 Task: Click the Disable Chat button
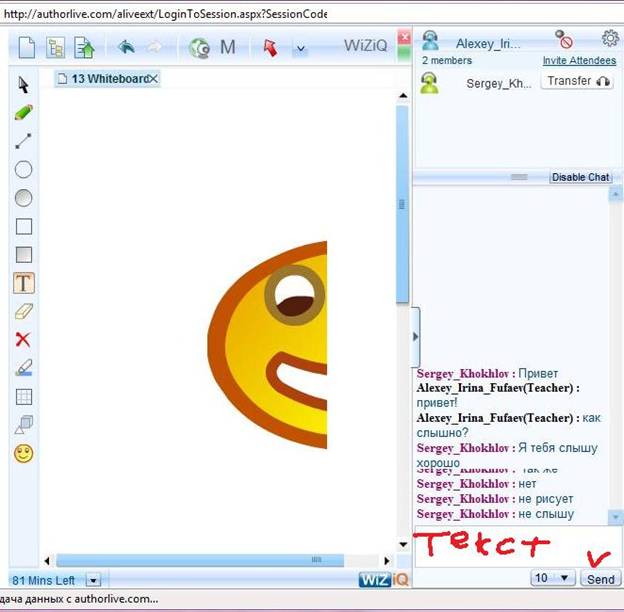tap(580, 177)
